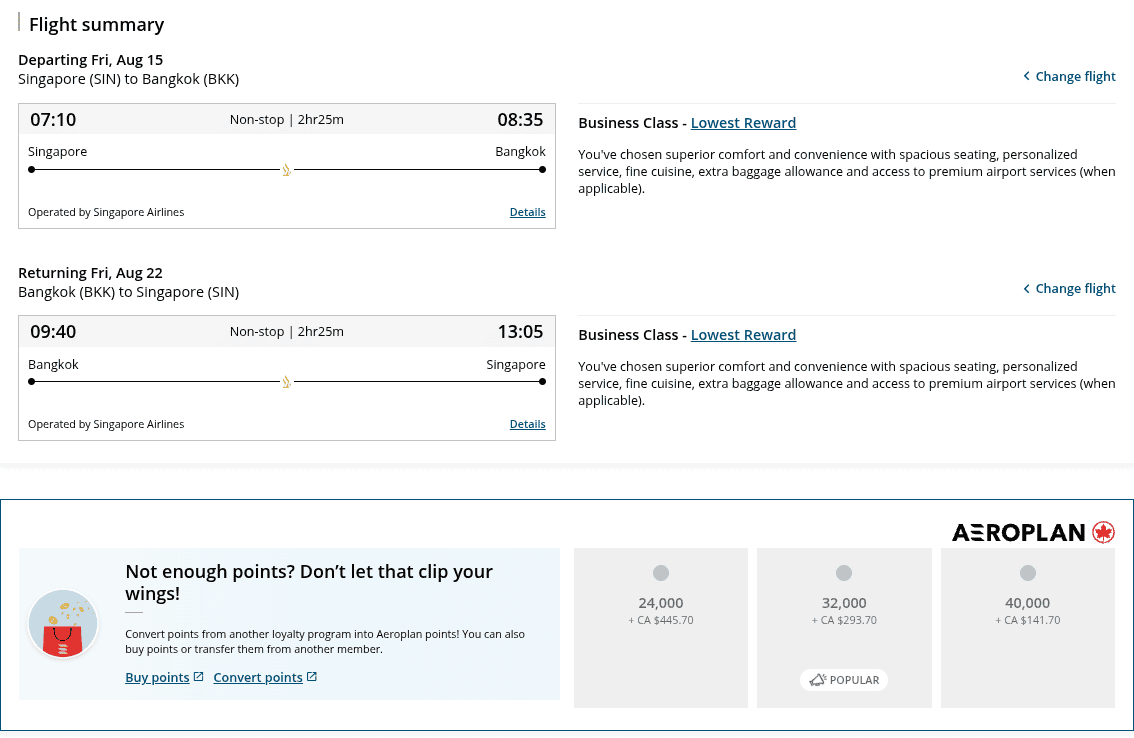Click external link icon next to Buy points
Viewport: 1134px width, 738px height.
click(x=199, y=676)
